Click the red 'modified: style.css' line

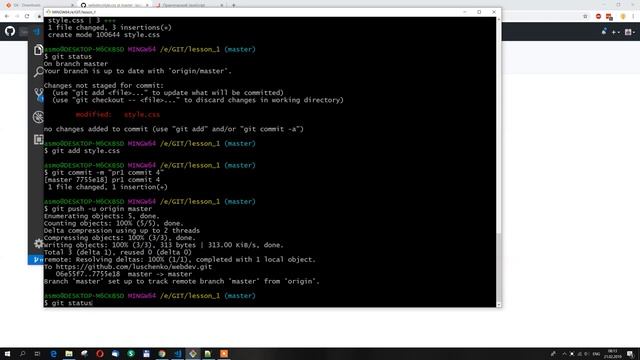point(118,115)
